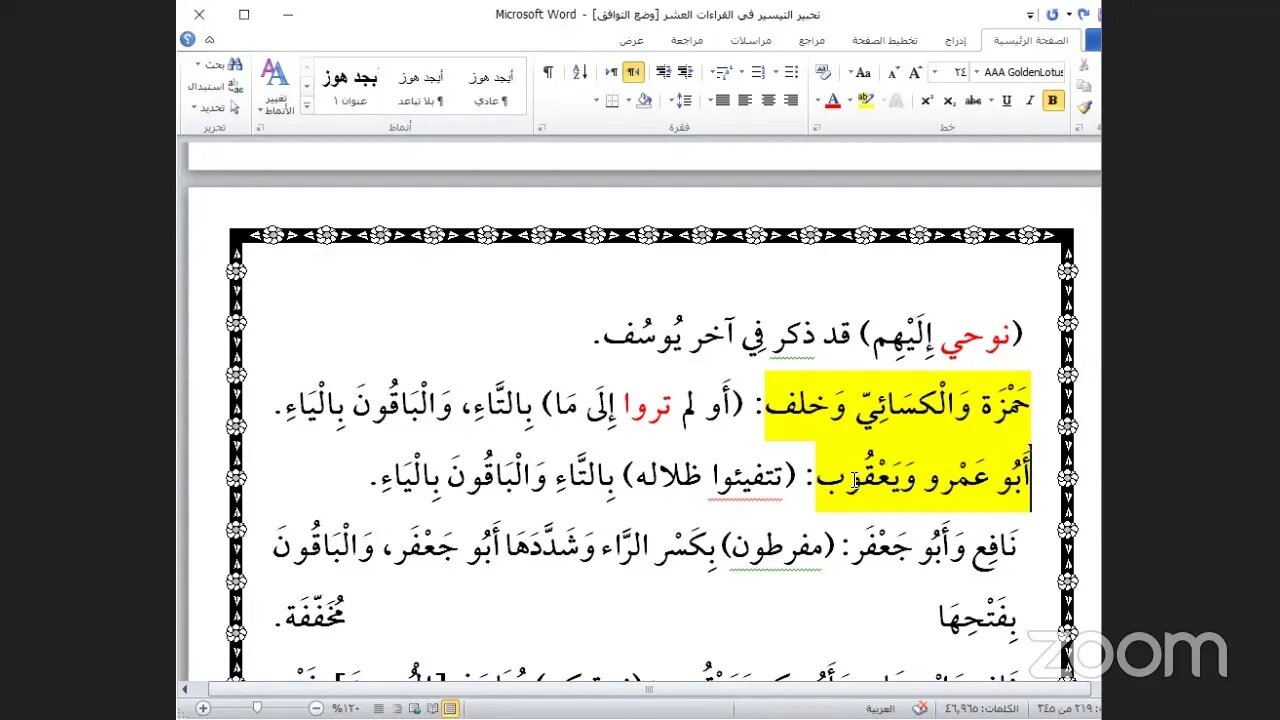The width and height of the screenshot is (1280, 720).
Task: Open the Home tab الصفحة الرئيسية
Action: coord(1032,41)
